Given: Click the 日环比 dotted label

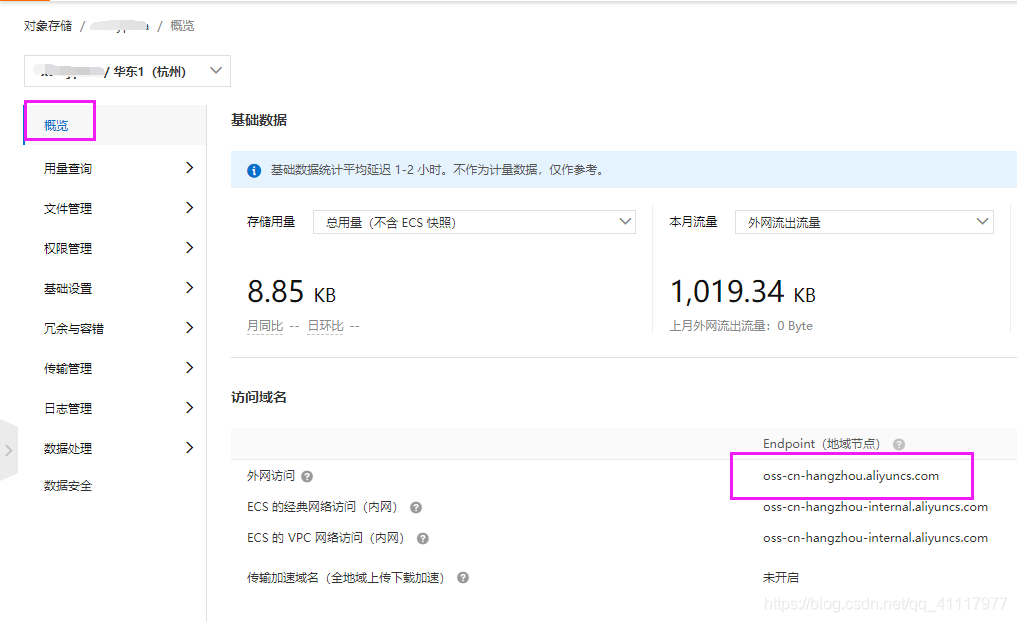Looking at the screenshot, I should pos(326,326).
